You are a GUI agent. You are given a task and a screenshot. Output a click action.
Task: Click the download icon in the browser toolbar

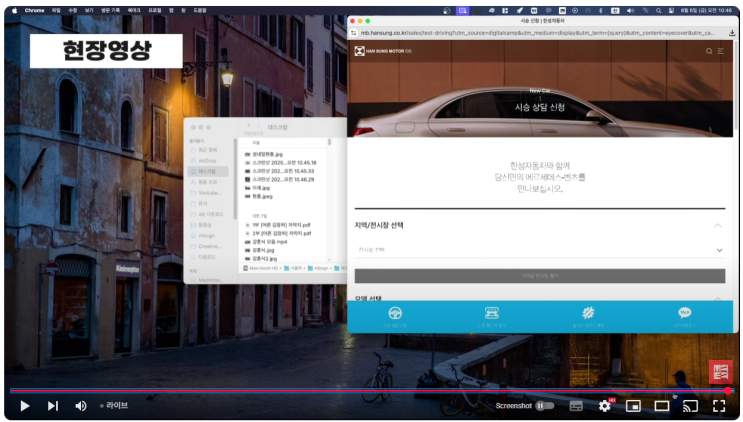tap(732, 33)
